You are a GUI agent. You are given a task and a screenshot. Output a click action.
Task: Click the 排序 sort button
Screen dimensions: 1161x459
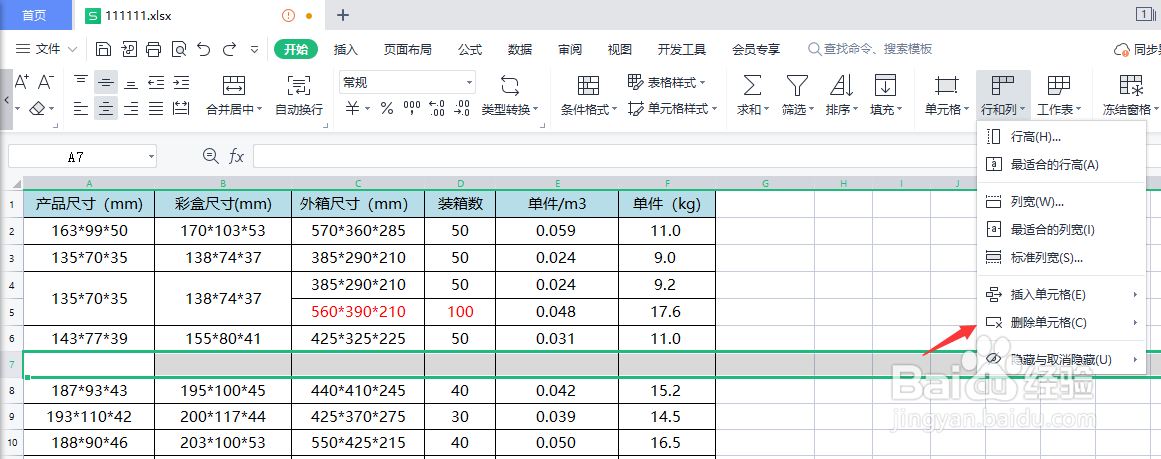(841, 96)
